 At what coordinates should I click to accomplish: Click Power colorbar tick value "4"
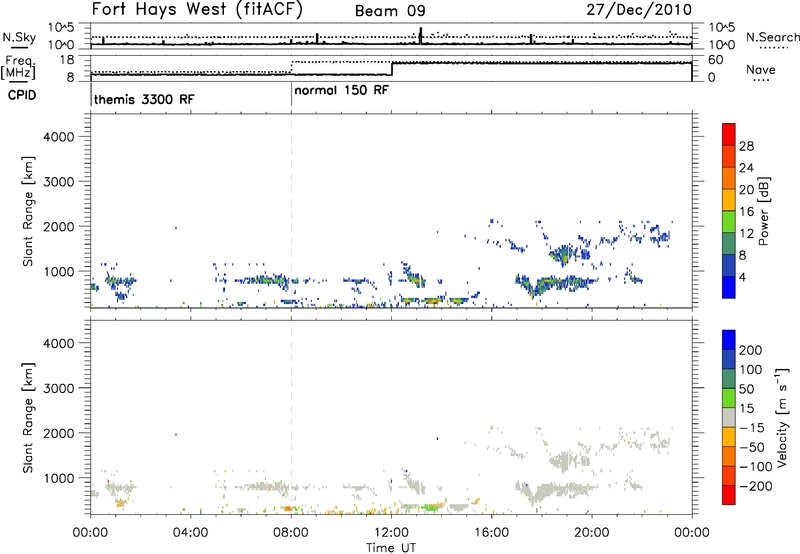(742, 277)
